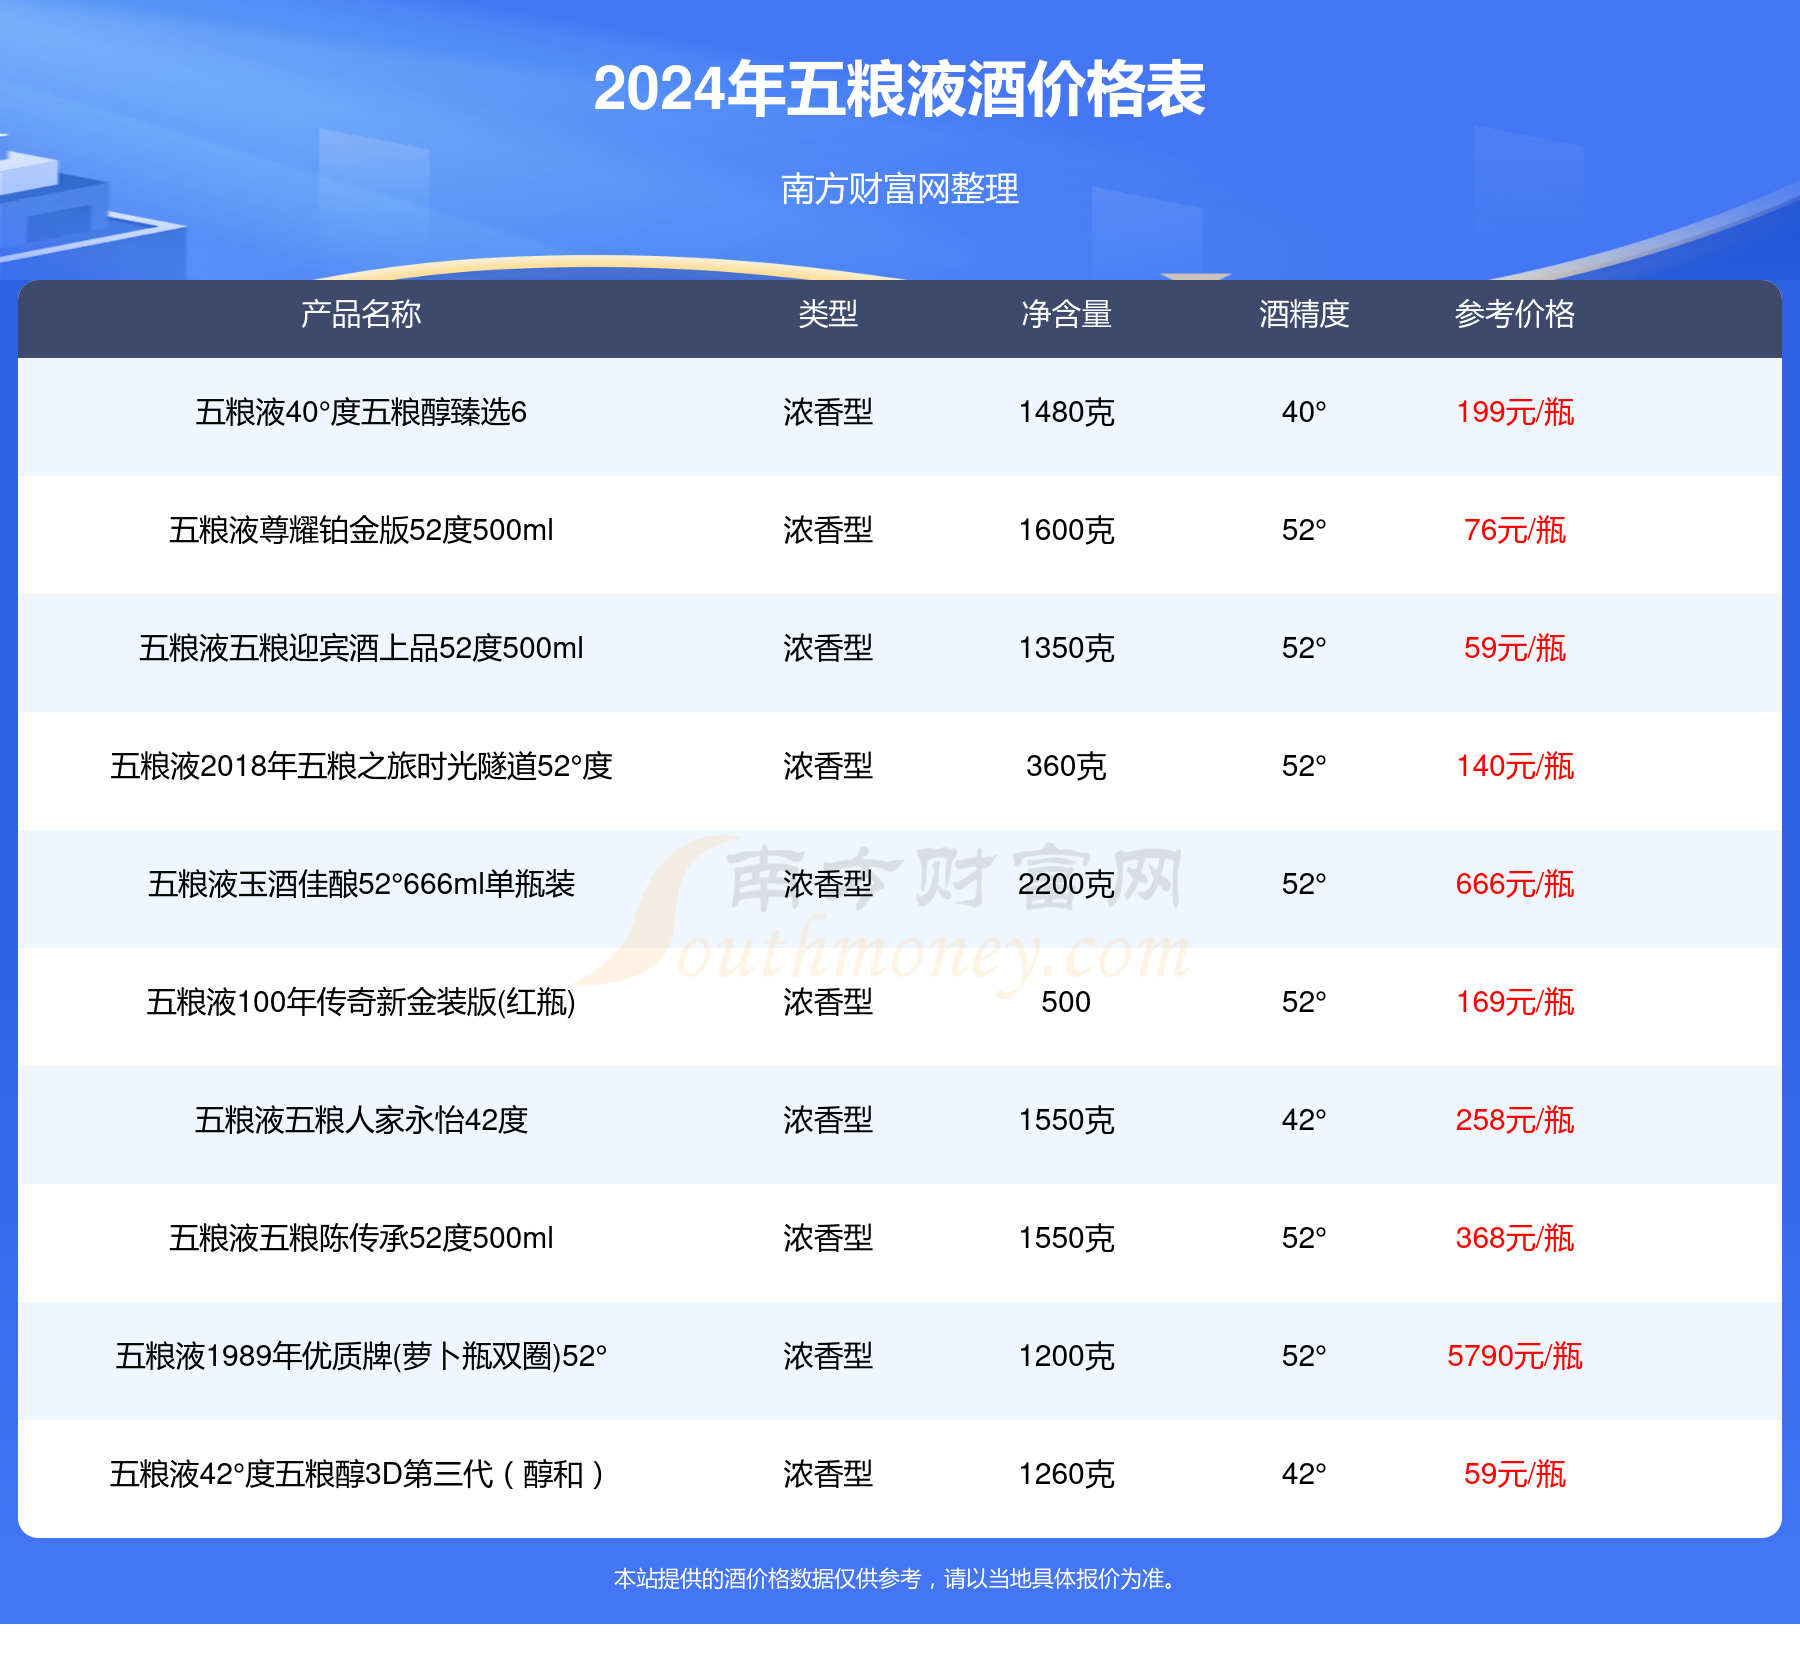The width and height of the screenshot is (1800, 1670).
Task: Click the net content 1260克
Action: coord(1066,1474)
